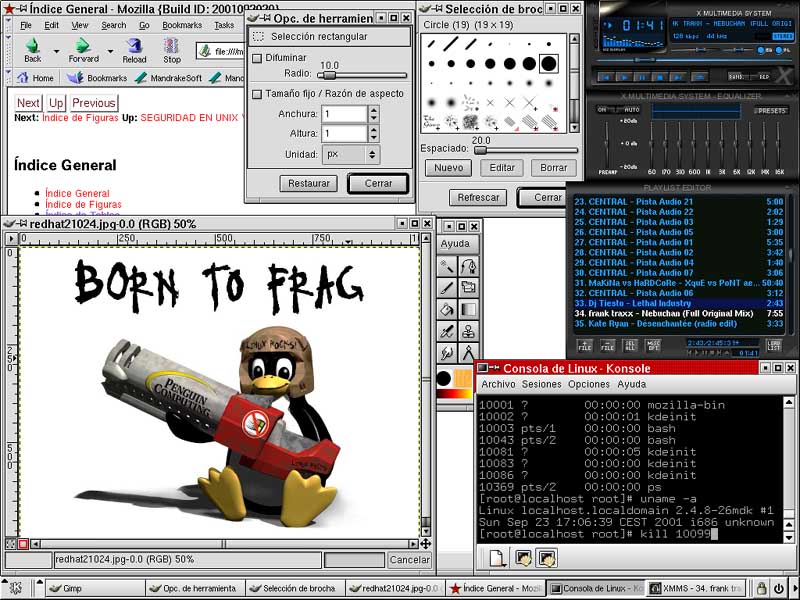The image size is (800, 600).
Task: Click add file button in XMMS playlist
Action: click(x=585, y=346)
